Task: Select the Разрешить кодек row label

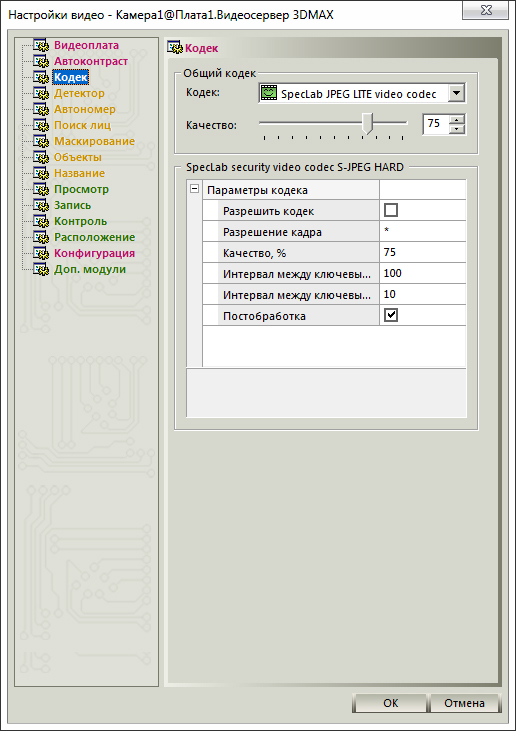Action: [x=268, y=211]
